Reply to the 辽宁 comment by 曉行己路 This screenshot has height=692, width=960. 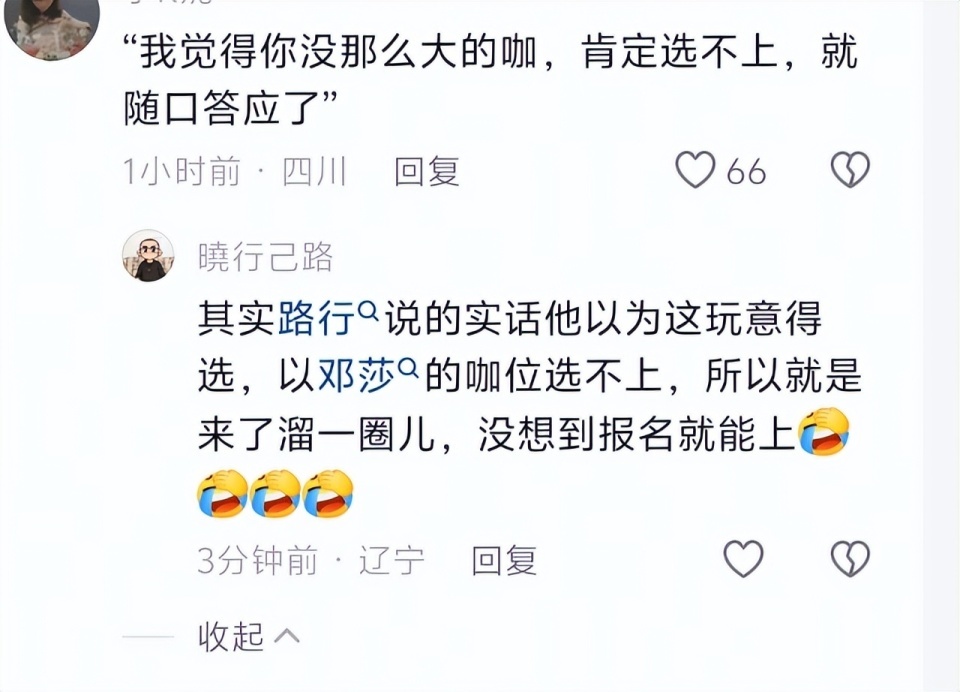click(504, 560)
